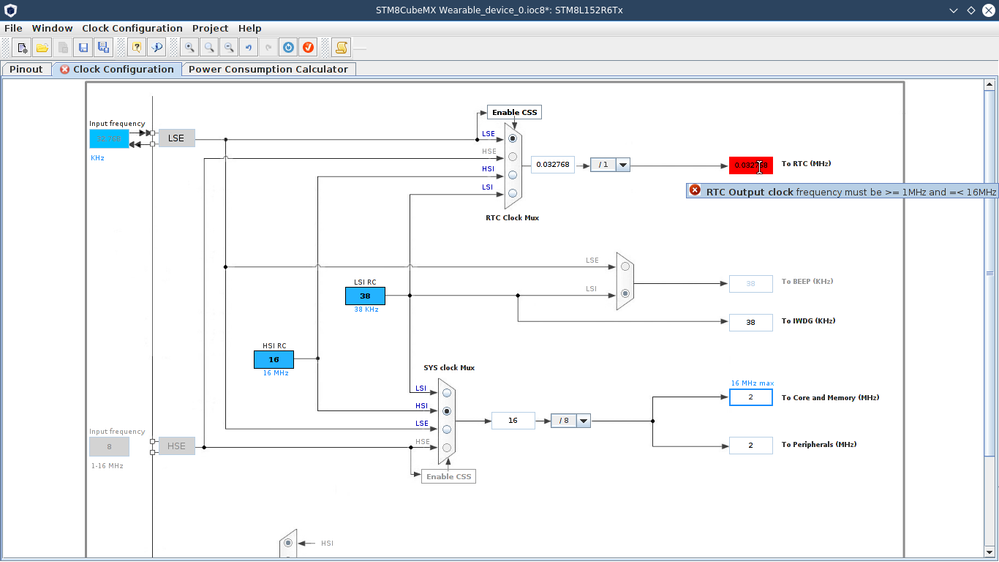Viewport: 999px width, 562px height.
Task: Click the HSE oscillator block
Action: [176, 446]
